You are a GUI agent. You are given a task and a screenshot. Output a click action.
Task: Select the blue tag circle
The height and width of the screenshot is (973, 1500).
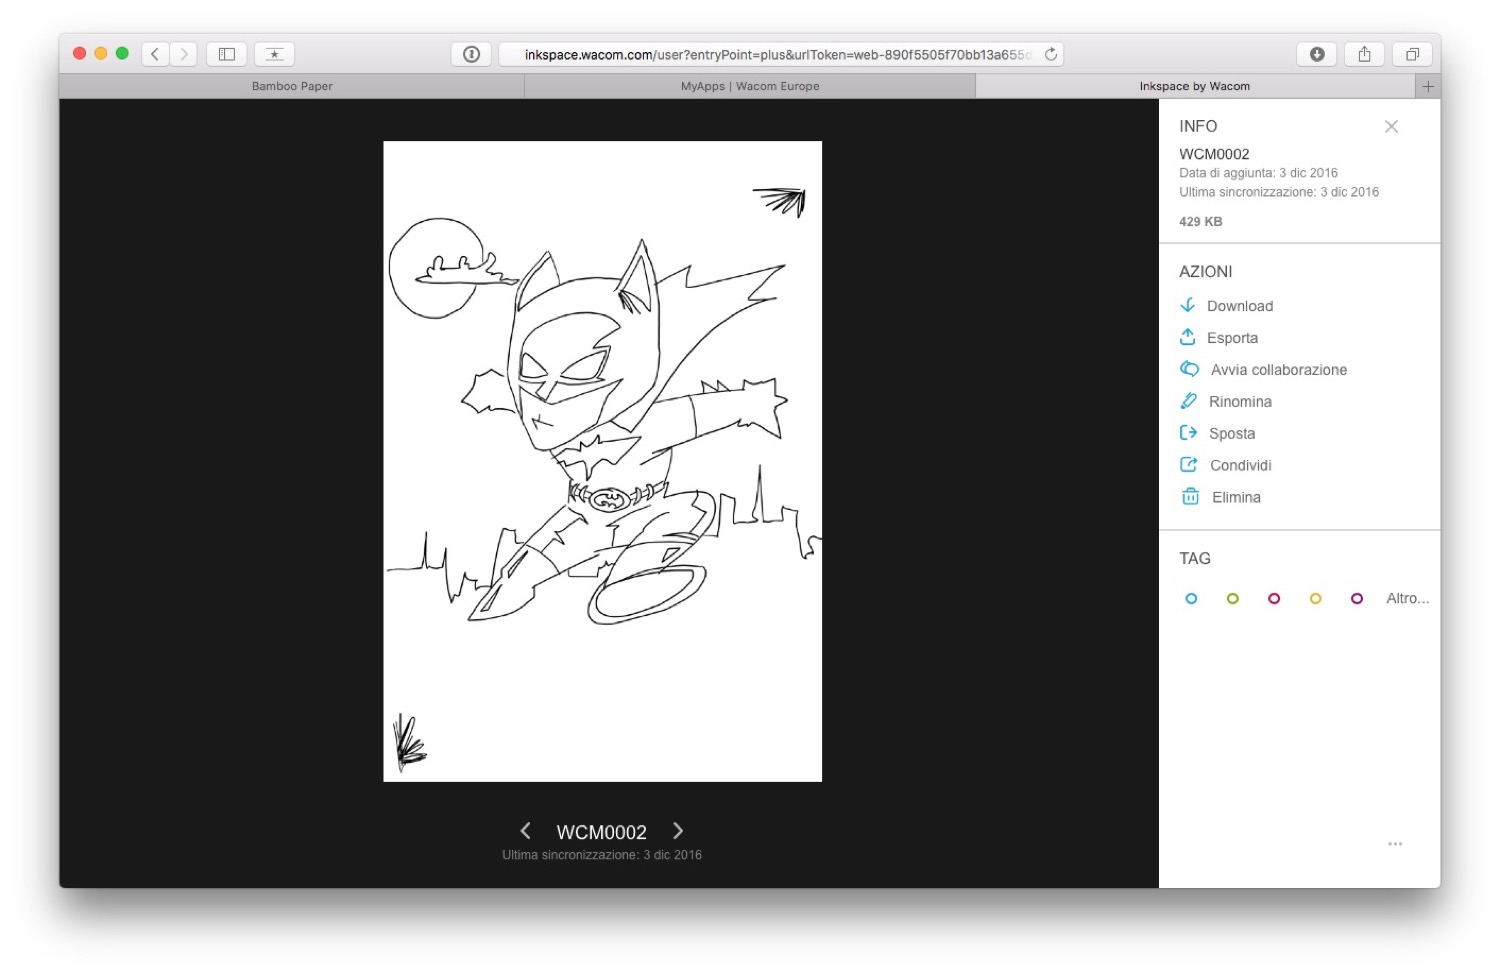pyautogui.click(x=1191, y=599)
